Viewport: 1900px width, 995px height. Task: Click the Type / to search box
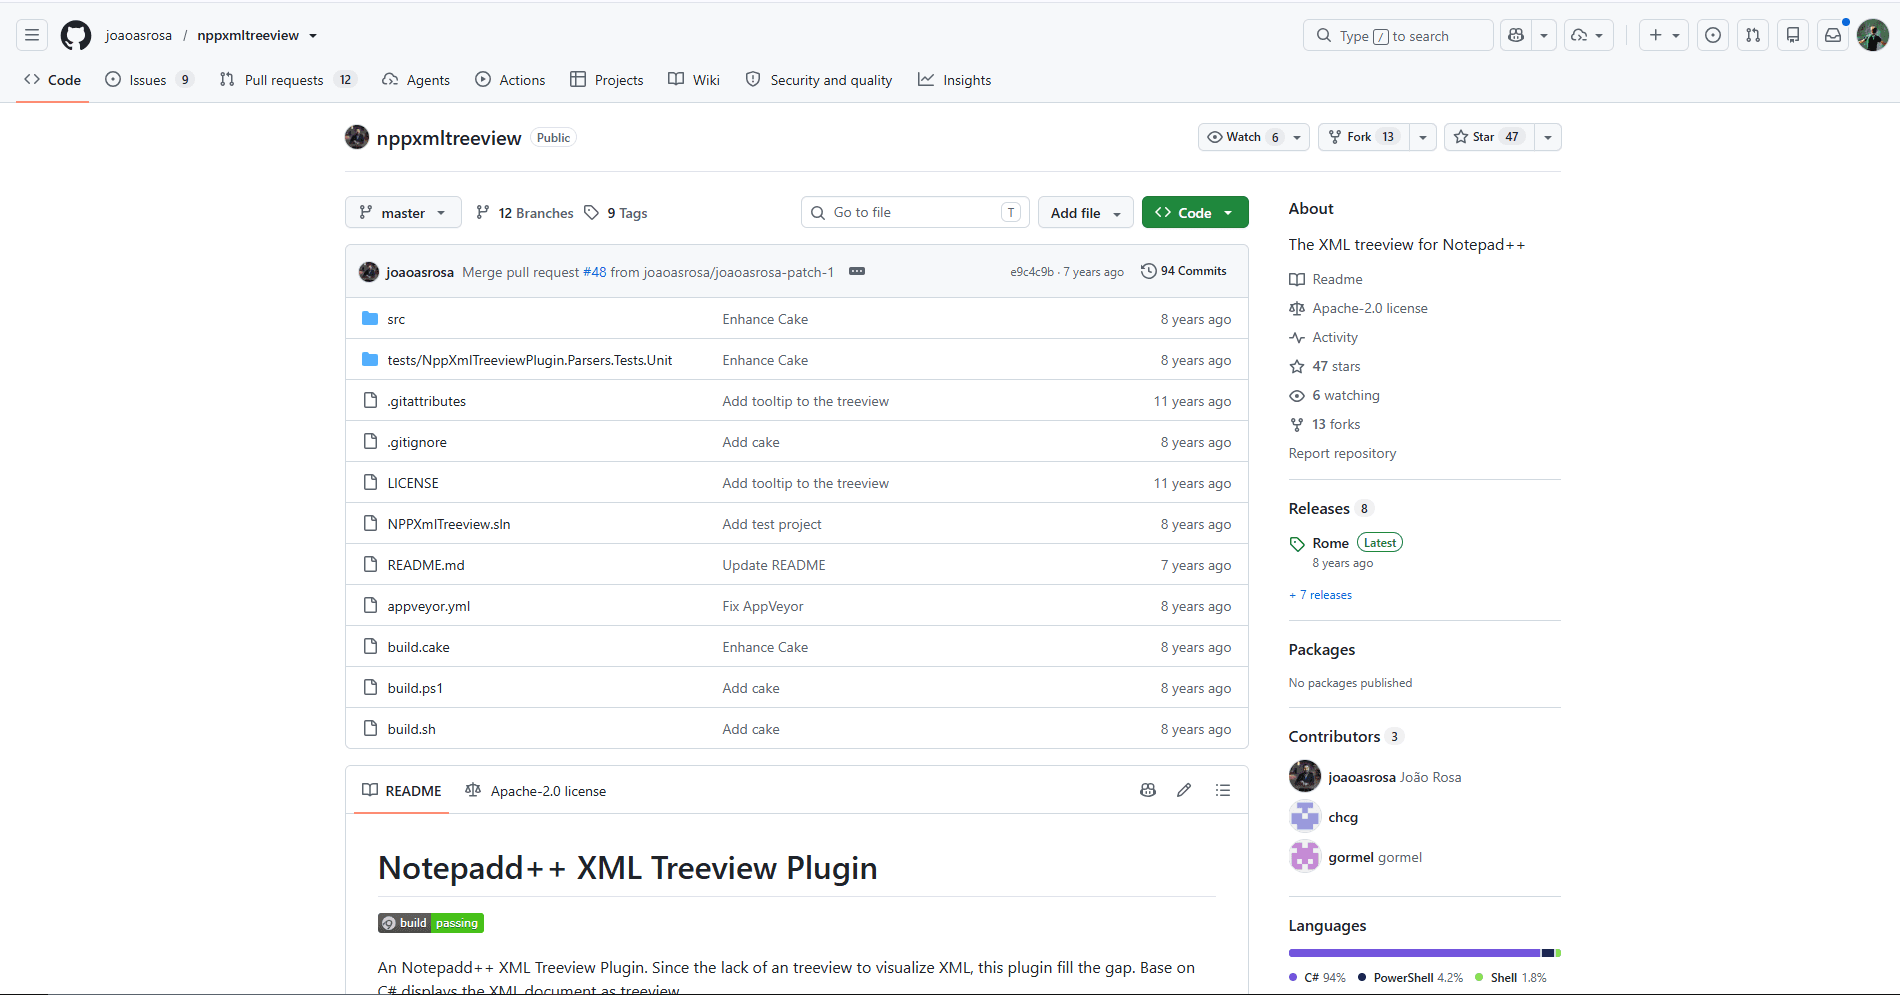coord(1398,35)
